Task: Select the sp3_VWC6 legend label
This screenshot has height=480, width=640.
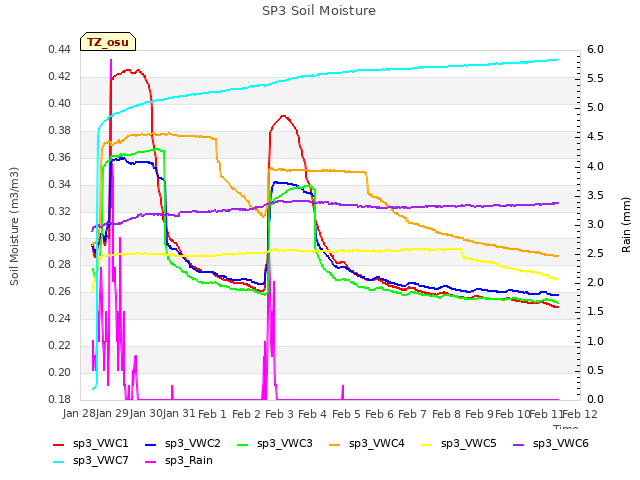Action: pyautogui.click(x=560, y=443)
